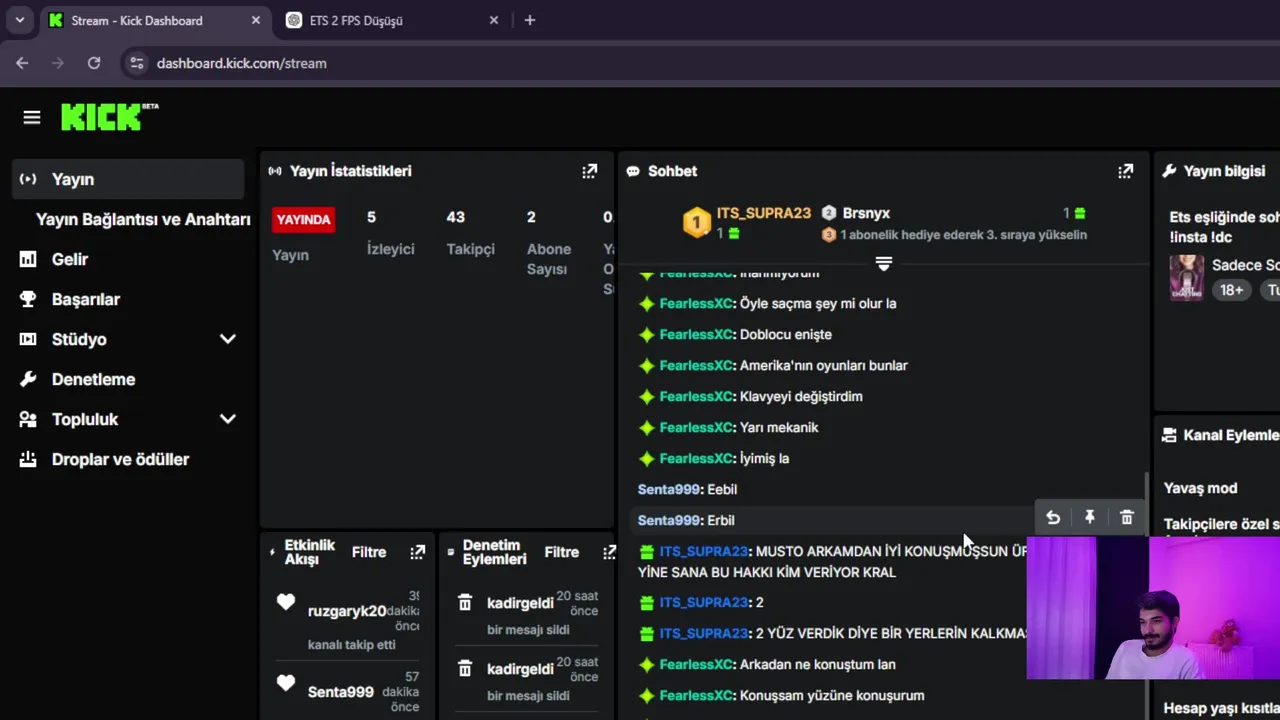Click the Gelir chart icon
Image resolution: width=1280 pixels, height=720 pixels.
pos(28,259)
